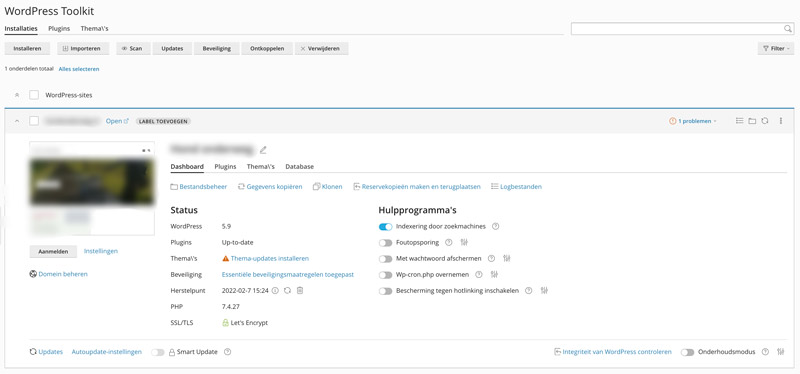Click help icon for Wp-cron.php overnemen
This screenshot has height=374, width=800.
(479, 275)
